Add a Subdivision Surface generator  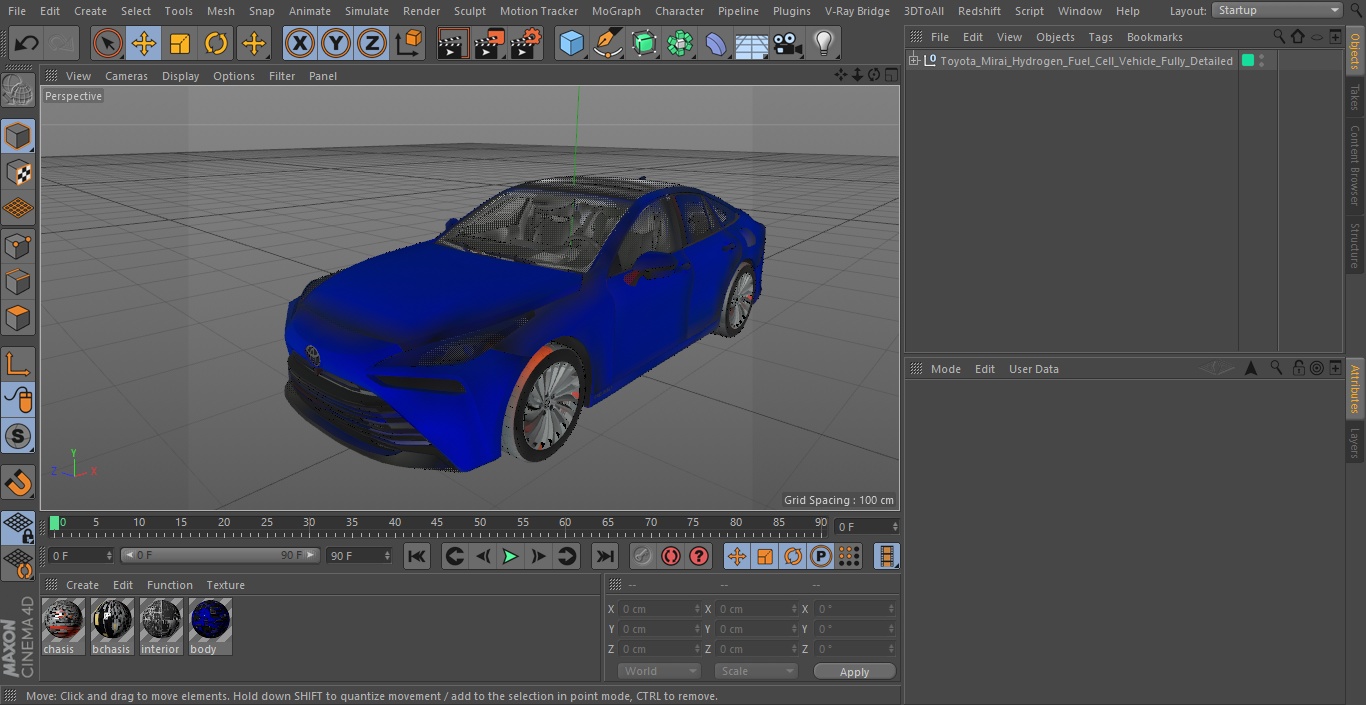click(x=644, y=43)
